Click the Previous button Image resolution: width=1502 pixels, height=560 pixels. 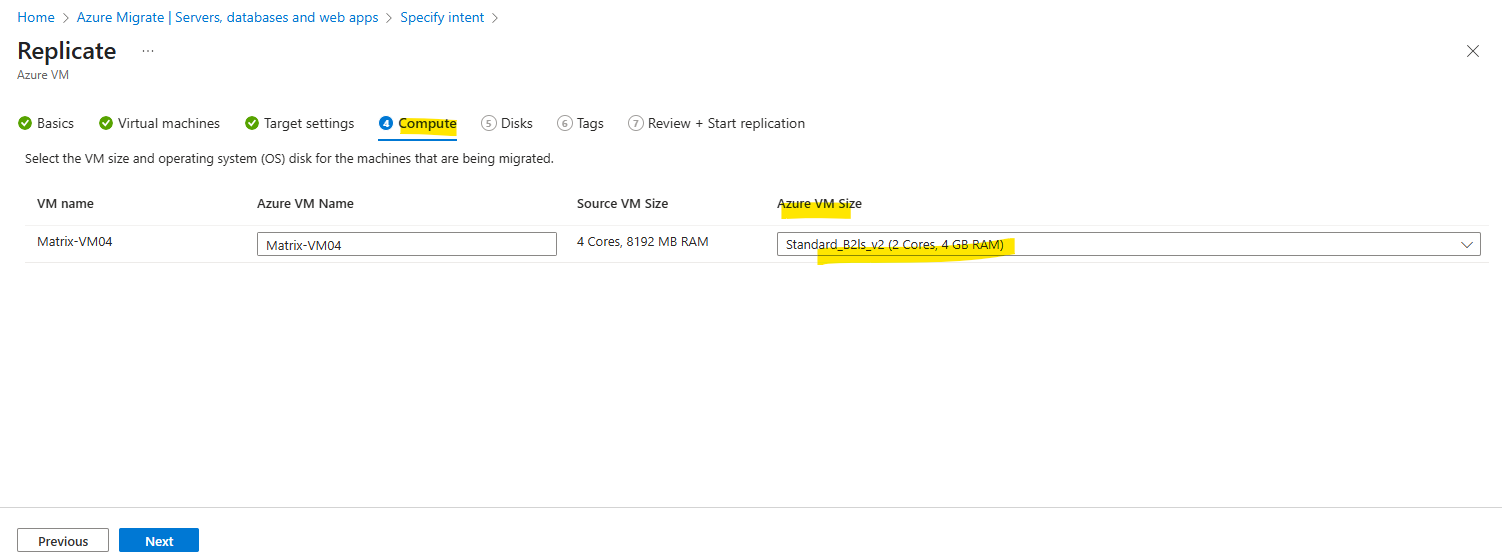click(x=63, y=541)
